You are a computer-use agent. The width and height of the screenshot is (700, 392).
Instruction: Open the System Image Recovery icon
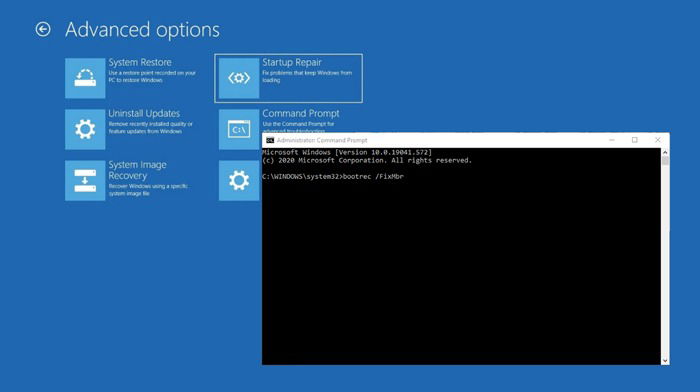pyautogui.click(x=85, y=181)
